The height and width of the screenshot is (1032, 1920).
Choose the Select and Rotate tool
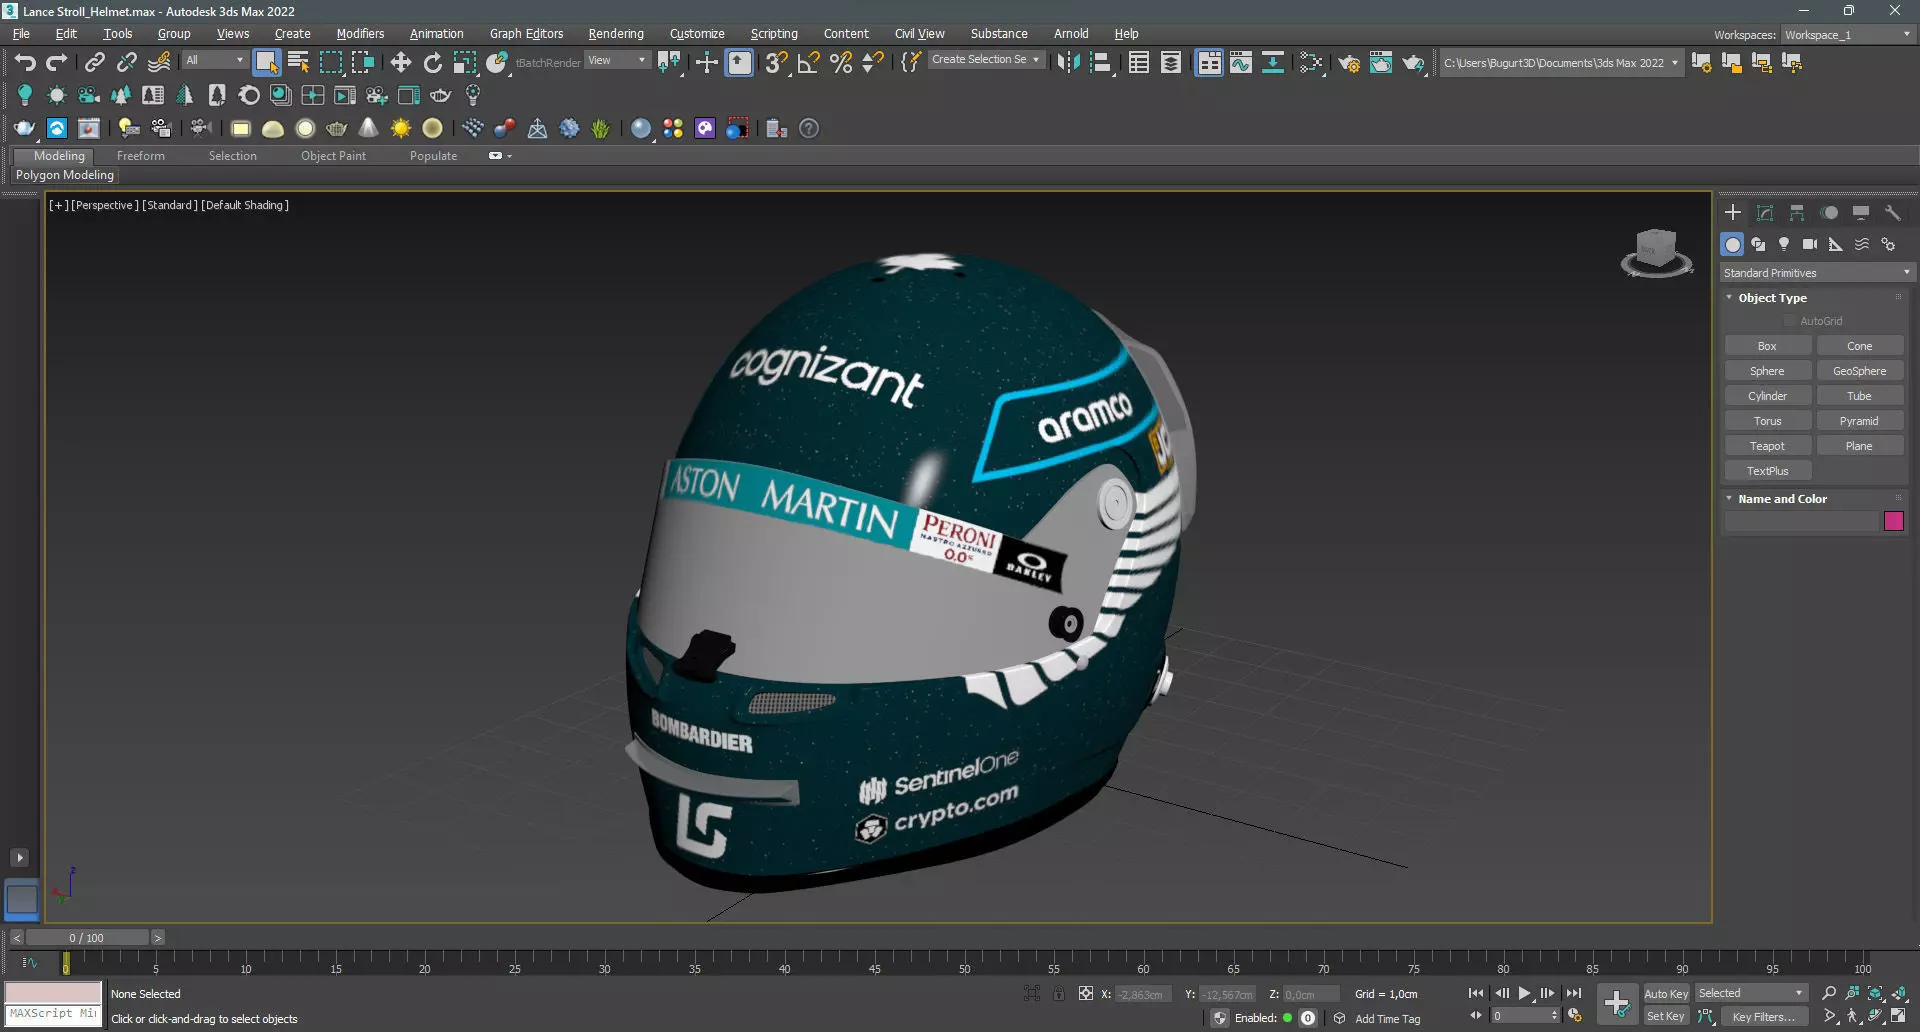pyautogui.click(x=432, y=63)
